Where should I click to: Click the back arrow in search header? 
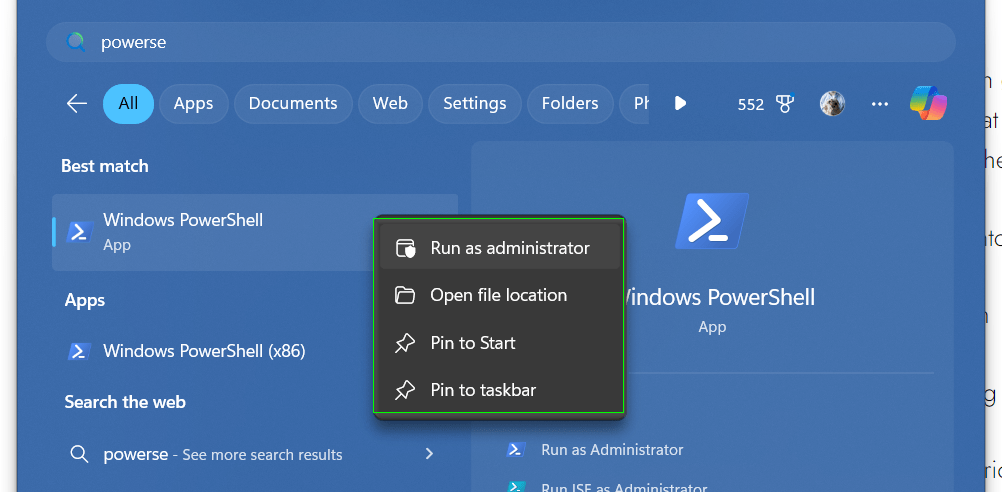click(x=77, y=103)
